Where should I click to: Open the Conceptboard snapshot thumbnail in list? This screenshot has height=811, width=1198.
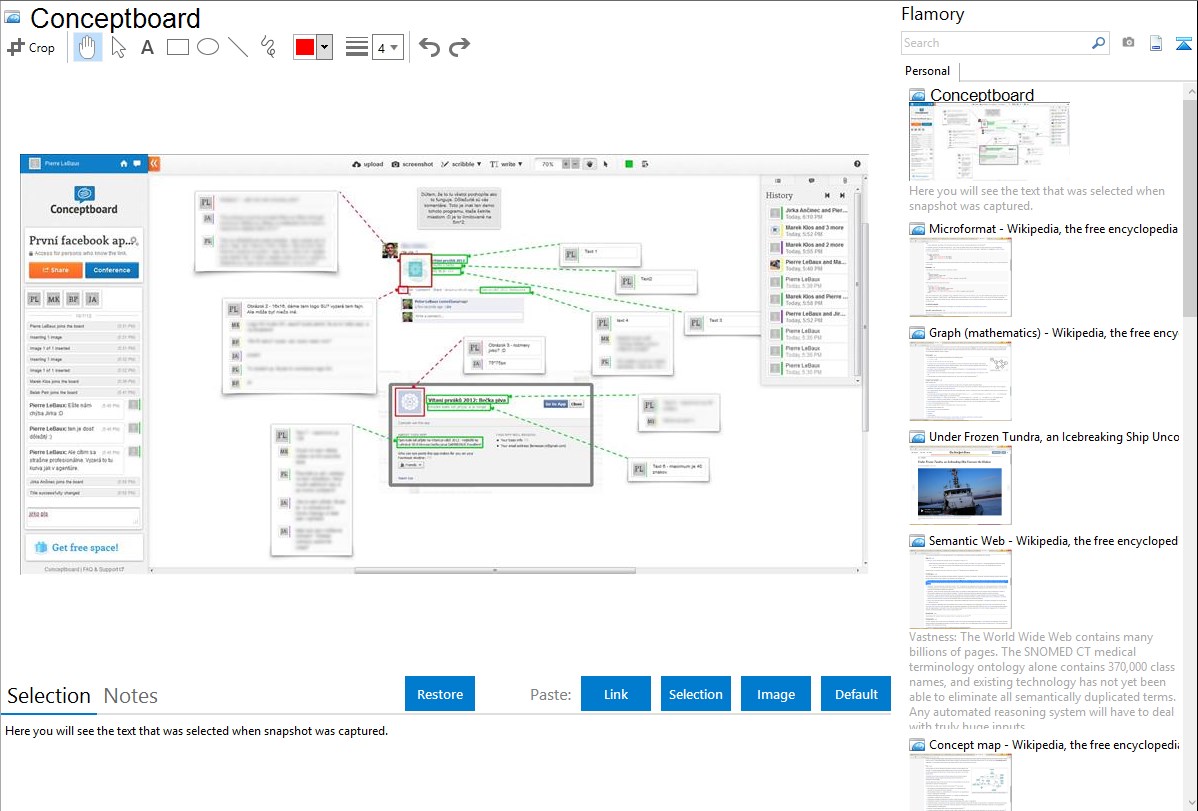tap(989, 142)
